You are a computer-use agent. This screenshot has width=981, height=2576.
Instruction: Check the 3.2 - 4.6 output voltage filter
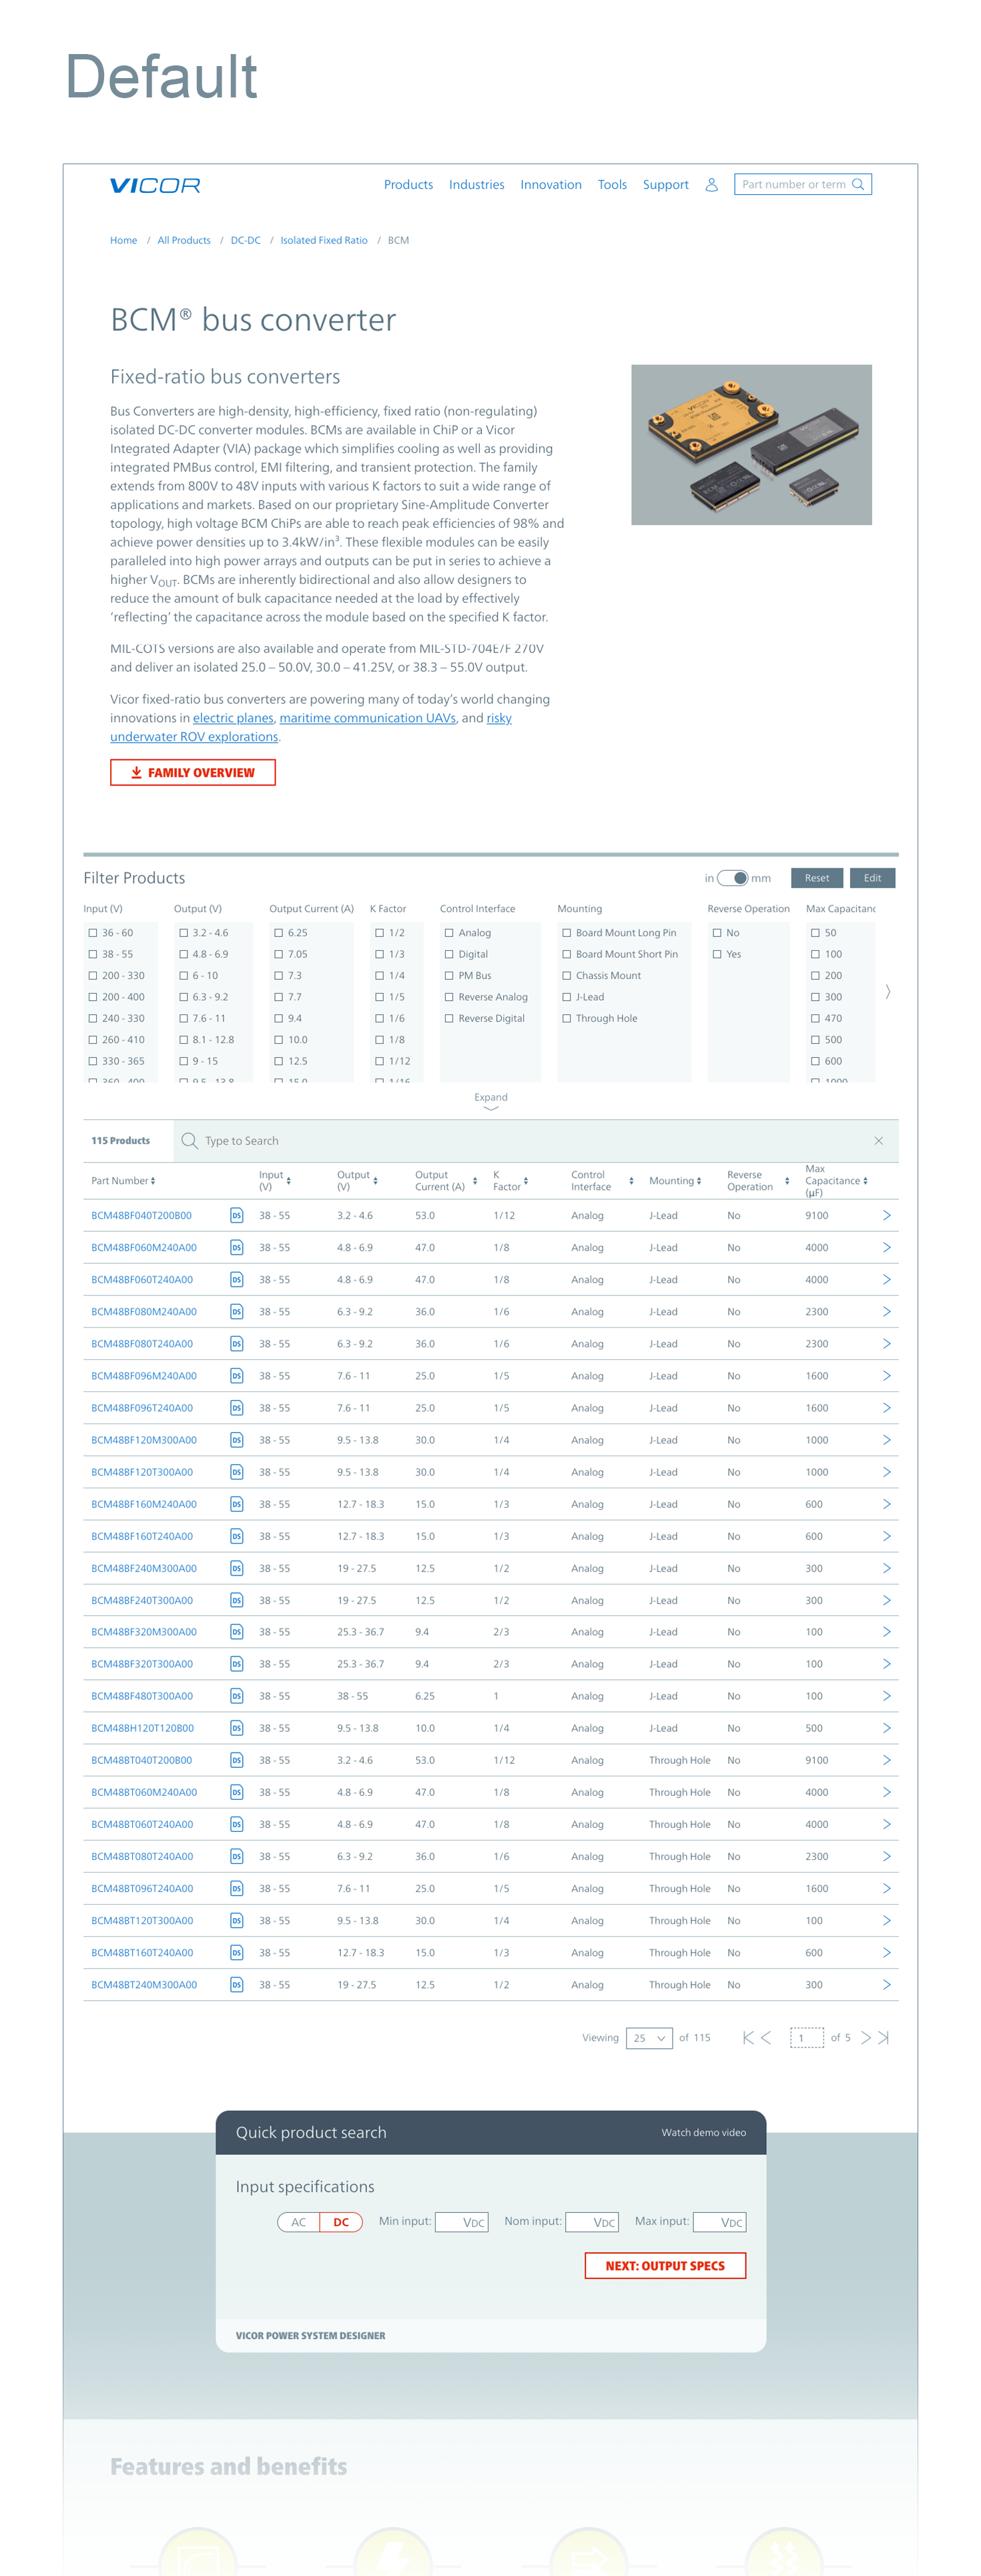[184, 932]
